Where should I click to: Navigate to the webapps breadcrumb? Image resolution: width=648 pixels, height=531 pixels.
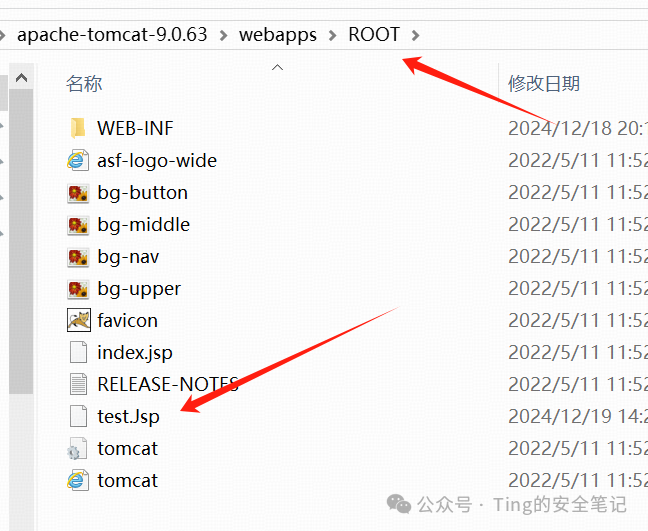pos(278,35)
